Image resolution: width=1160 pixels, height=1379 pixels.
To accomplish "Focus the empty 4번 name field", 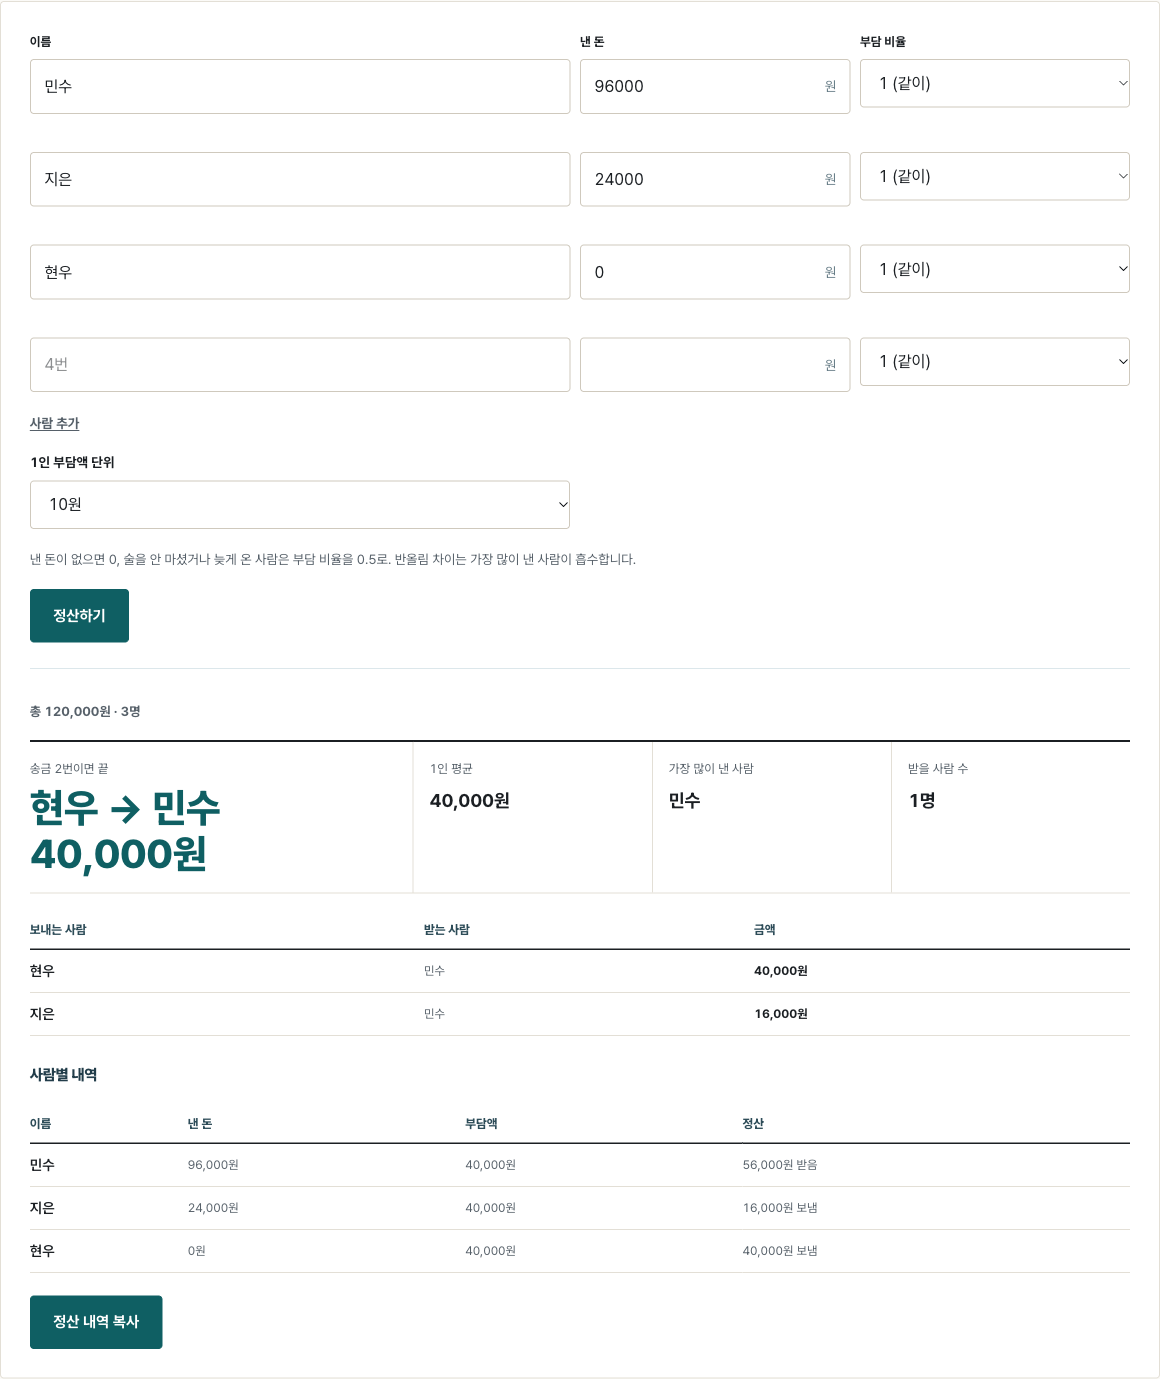I will [x=300, y=365].
